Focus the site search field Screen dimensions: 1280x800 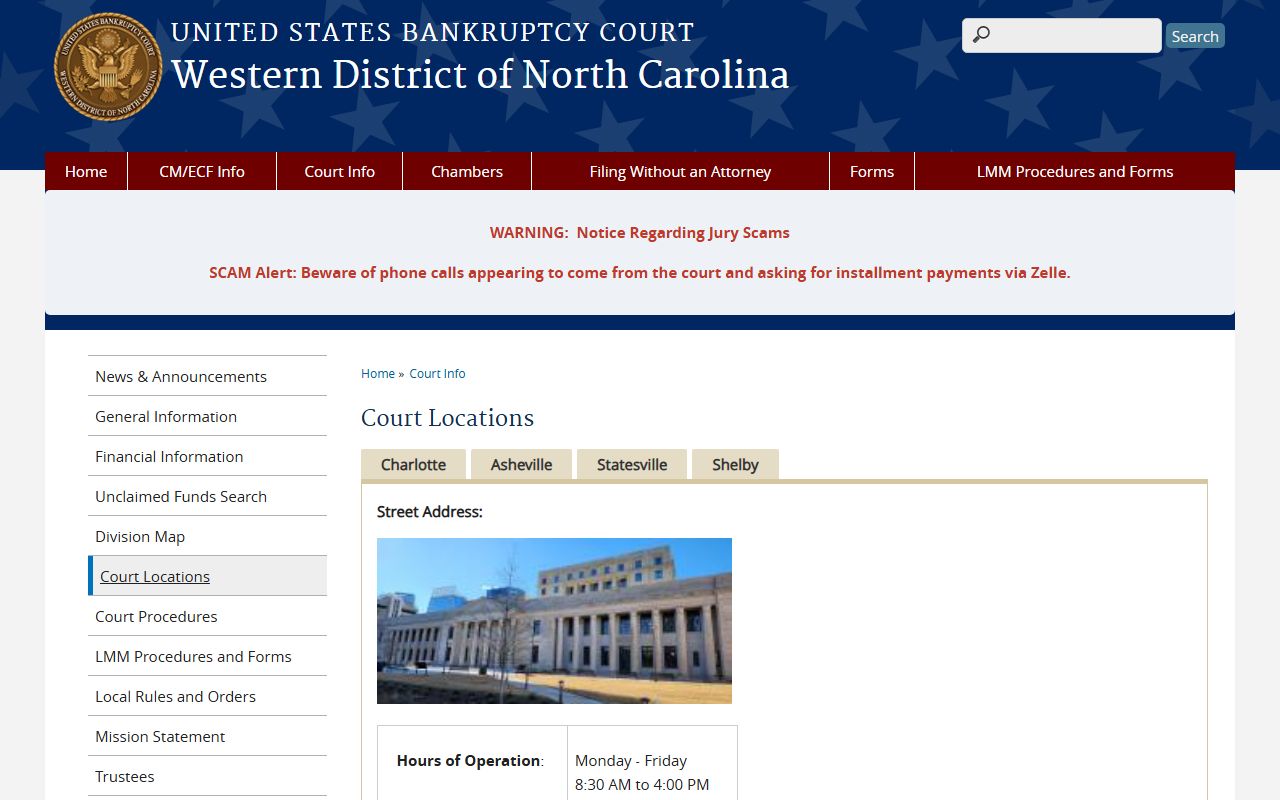coord(1062,36)
